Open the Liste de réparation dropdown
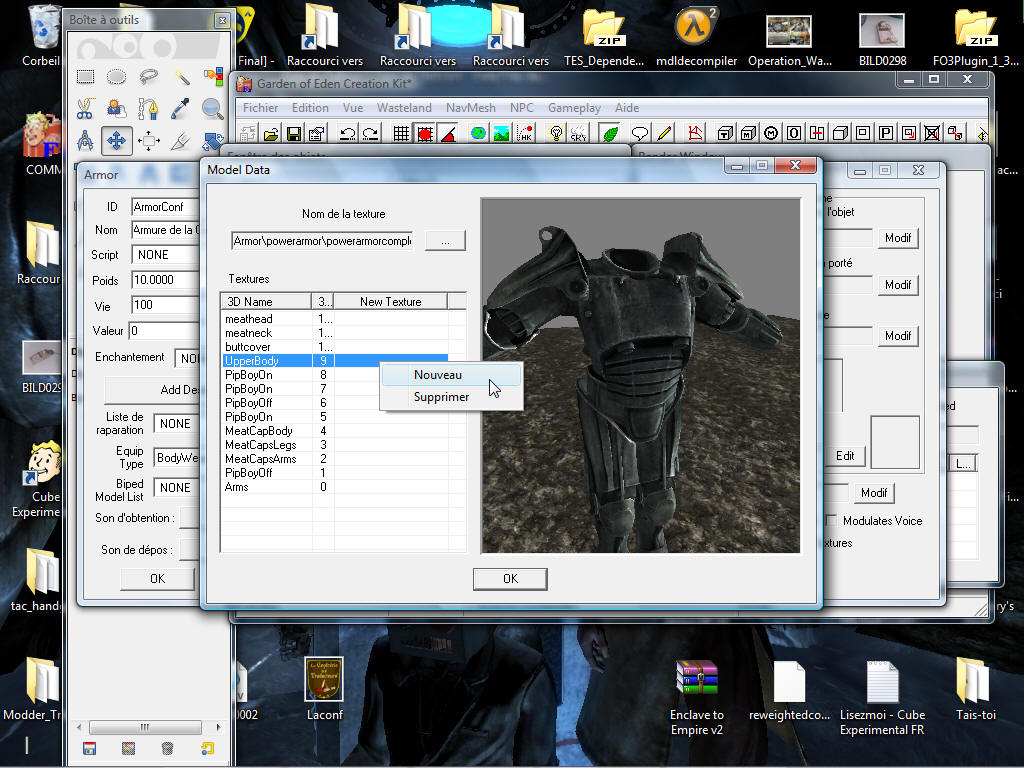This screenshot has width=1024, height=768. 176,424
